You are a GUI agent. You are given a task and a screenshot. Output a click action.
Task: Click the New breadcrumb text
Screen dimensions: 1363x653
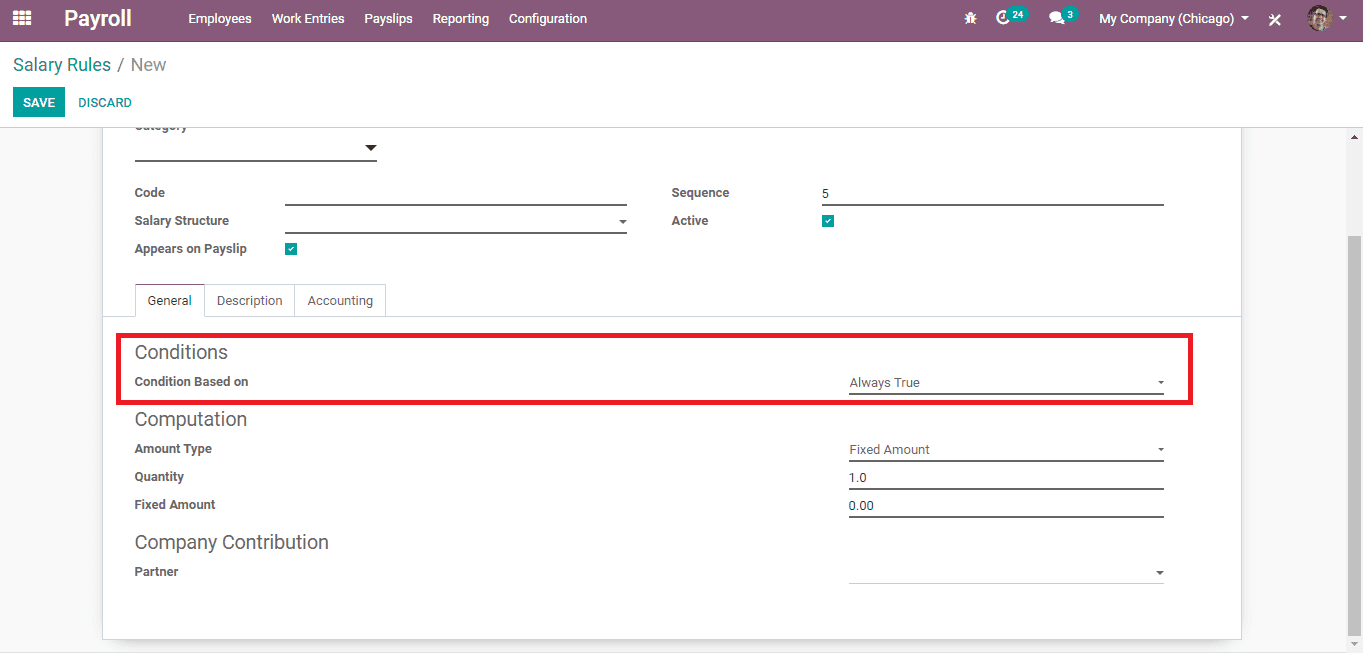point(148,65)
